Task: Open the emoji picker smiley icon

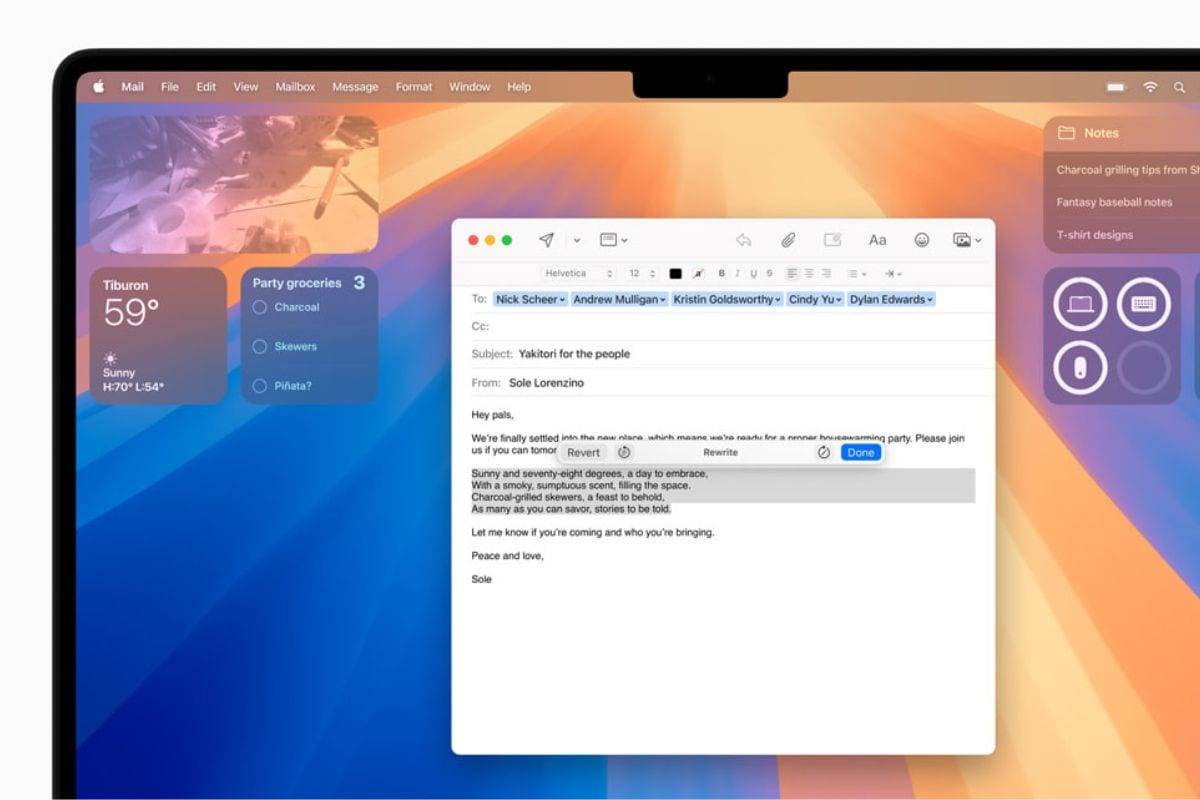Action: click(922, 240)
